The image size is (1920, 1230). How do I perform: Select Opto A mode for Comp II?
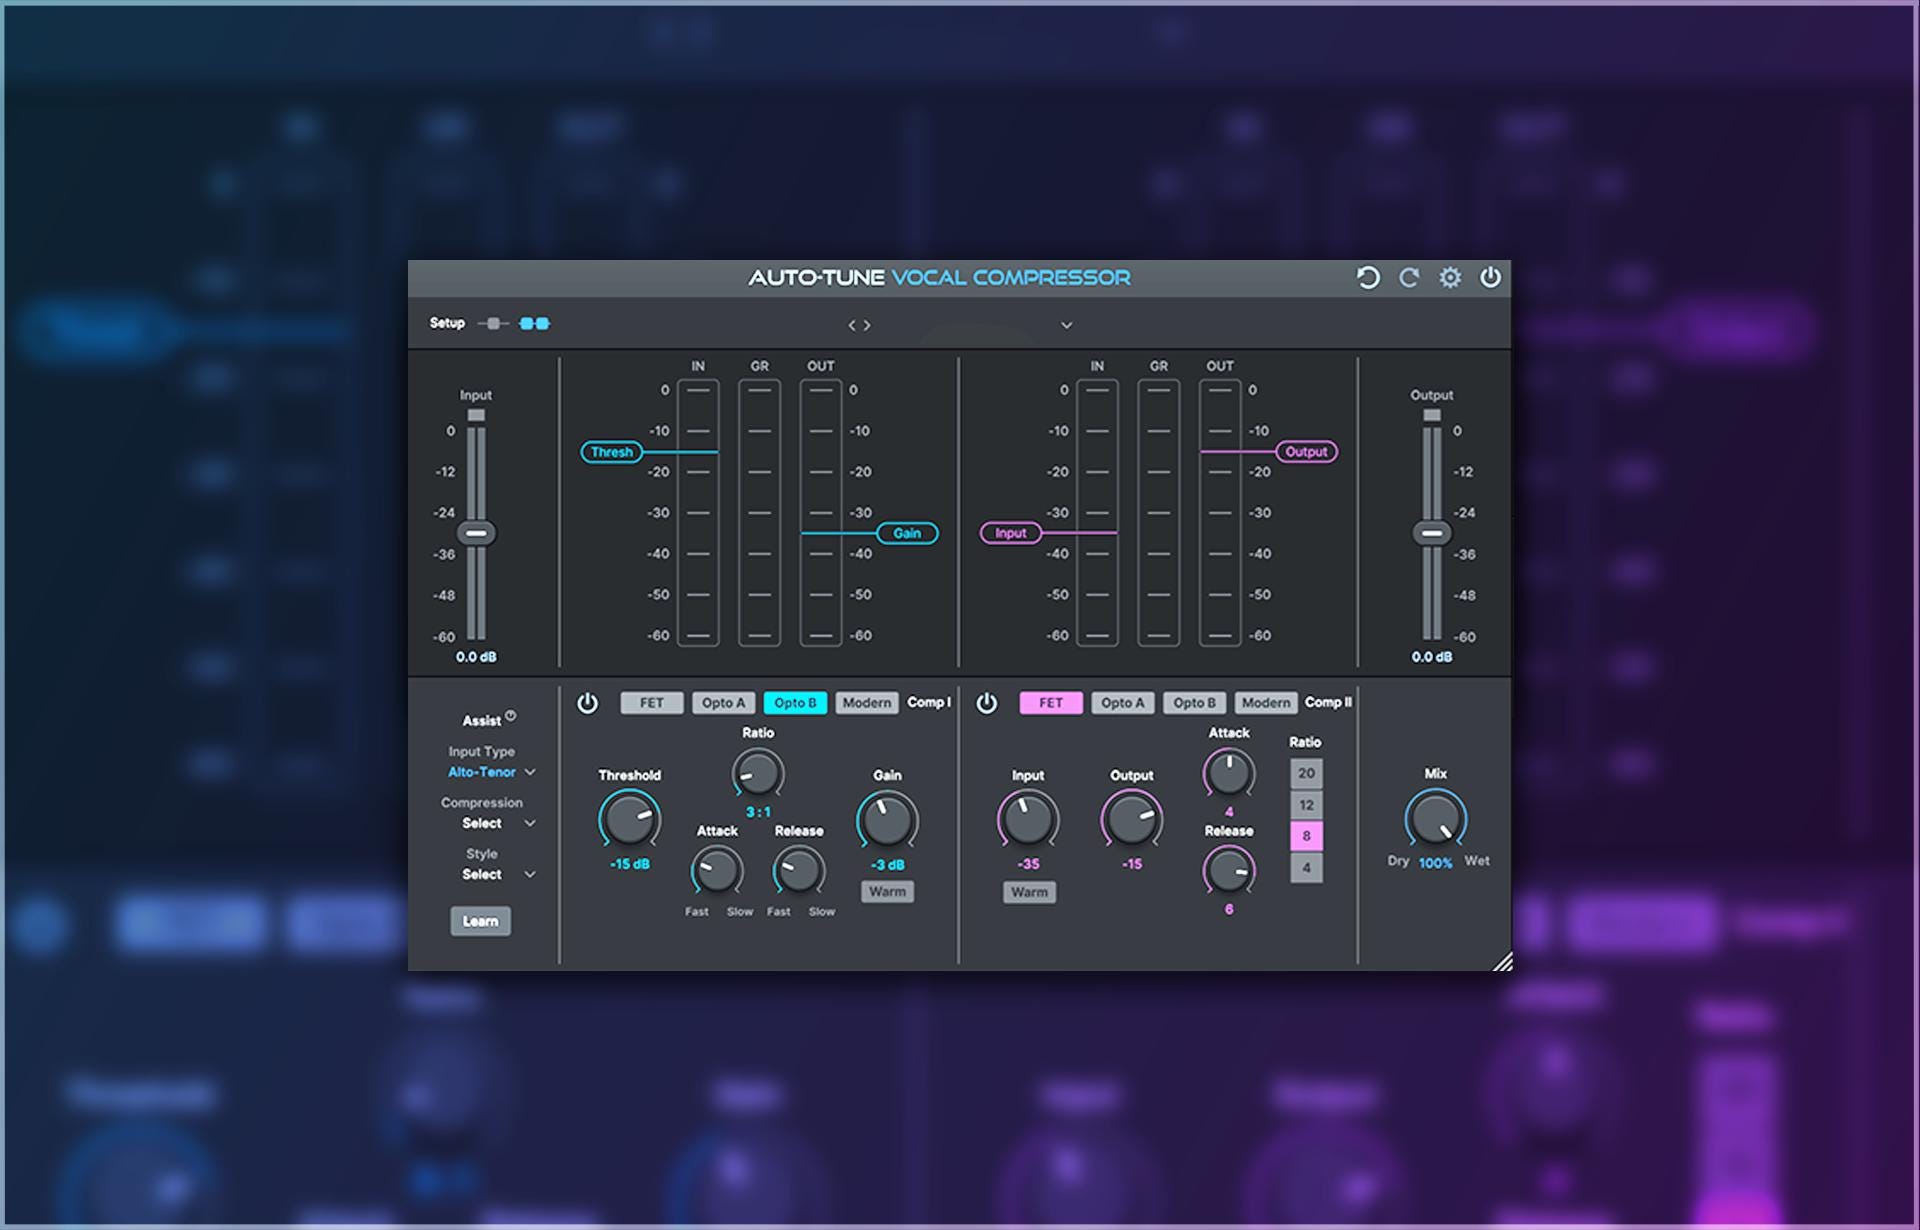[1122, 703]
